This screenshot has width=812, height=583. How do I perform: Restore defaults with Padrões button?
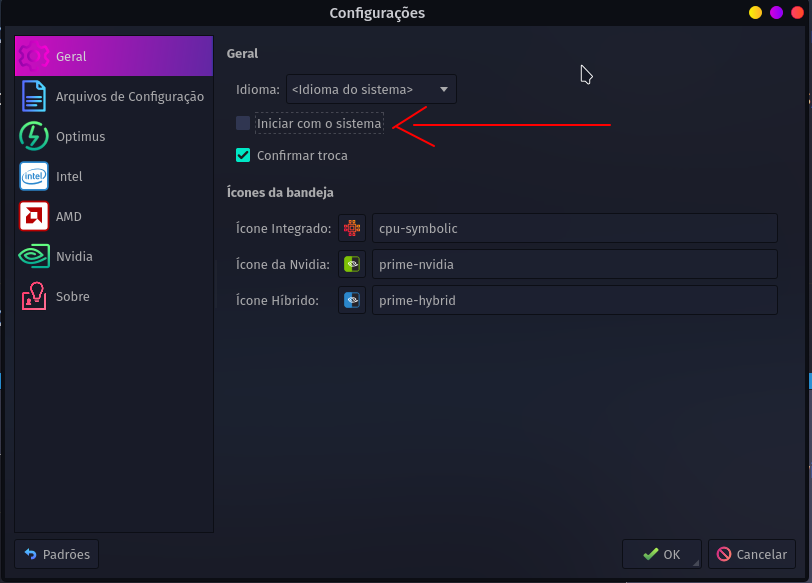tap(56, 554)
